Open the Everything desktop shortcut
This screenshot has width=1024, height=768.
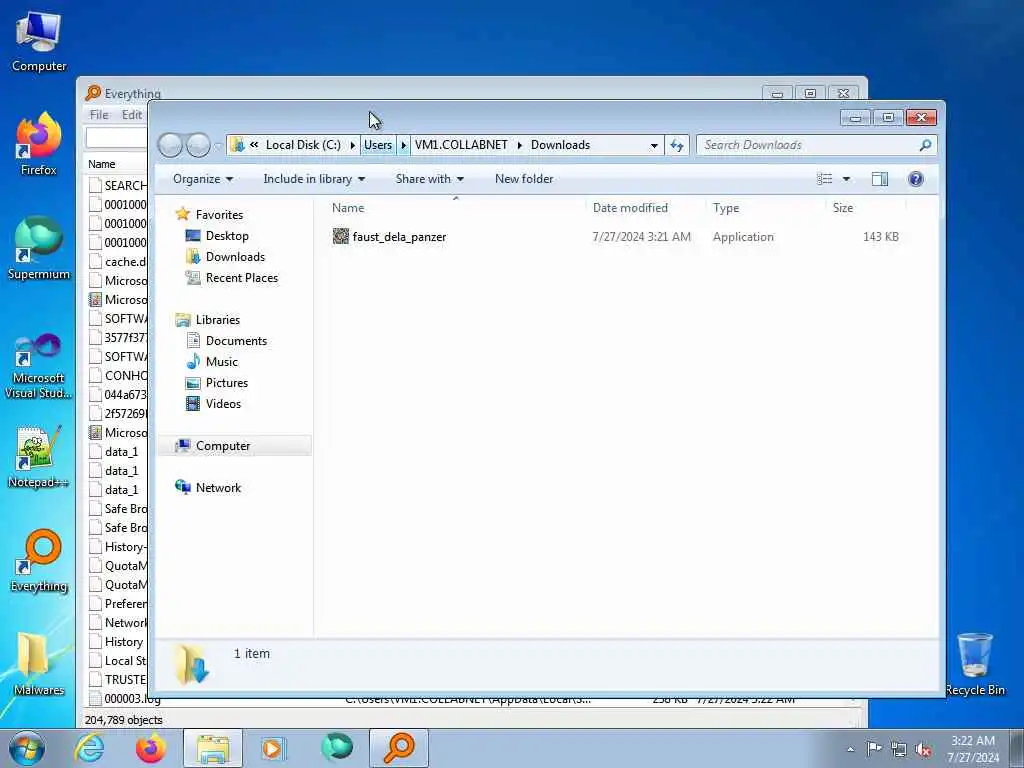(39, 561)
